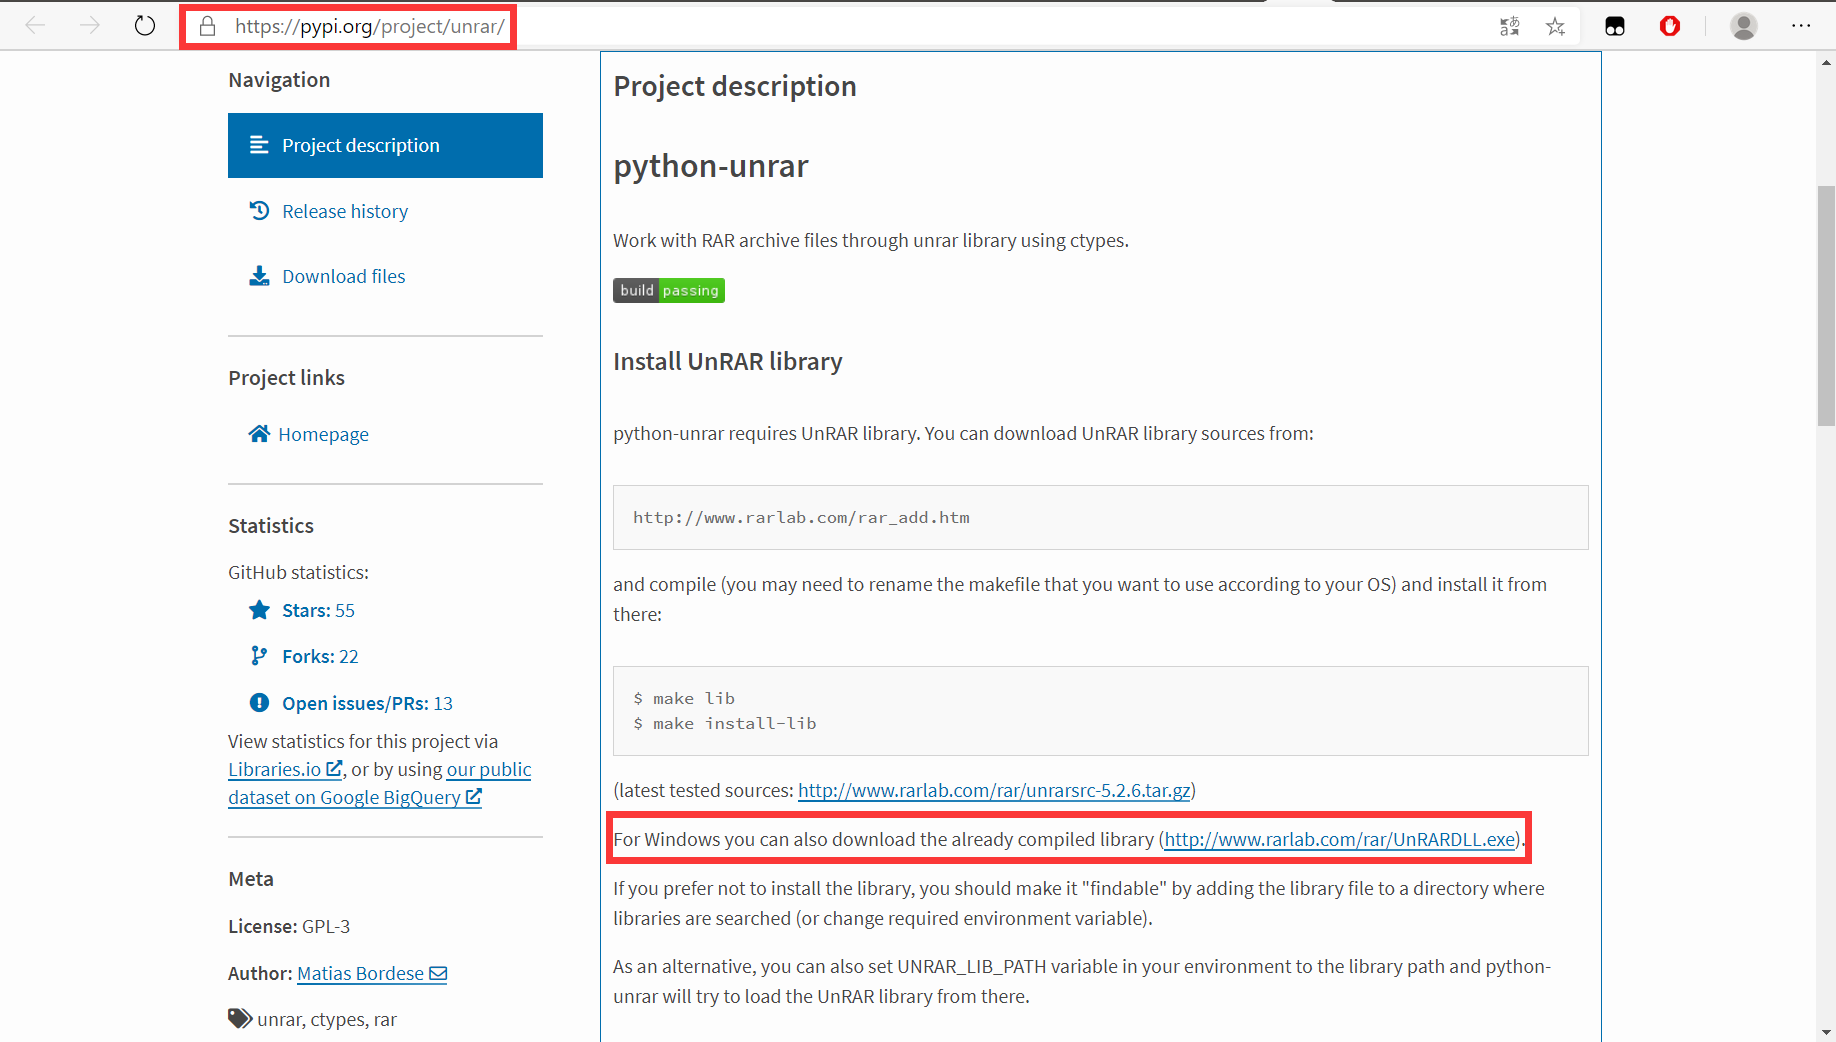Open the Release history tab

point(344,211)
